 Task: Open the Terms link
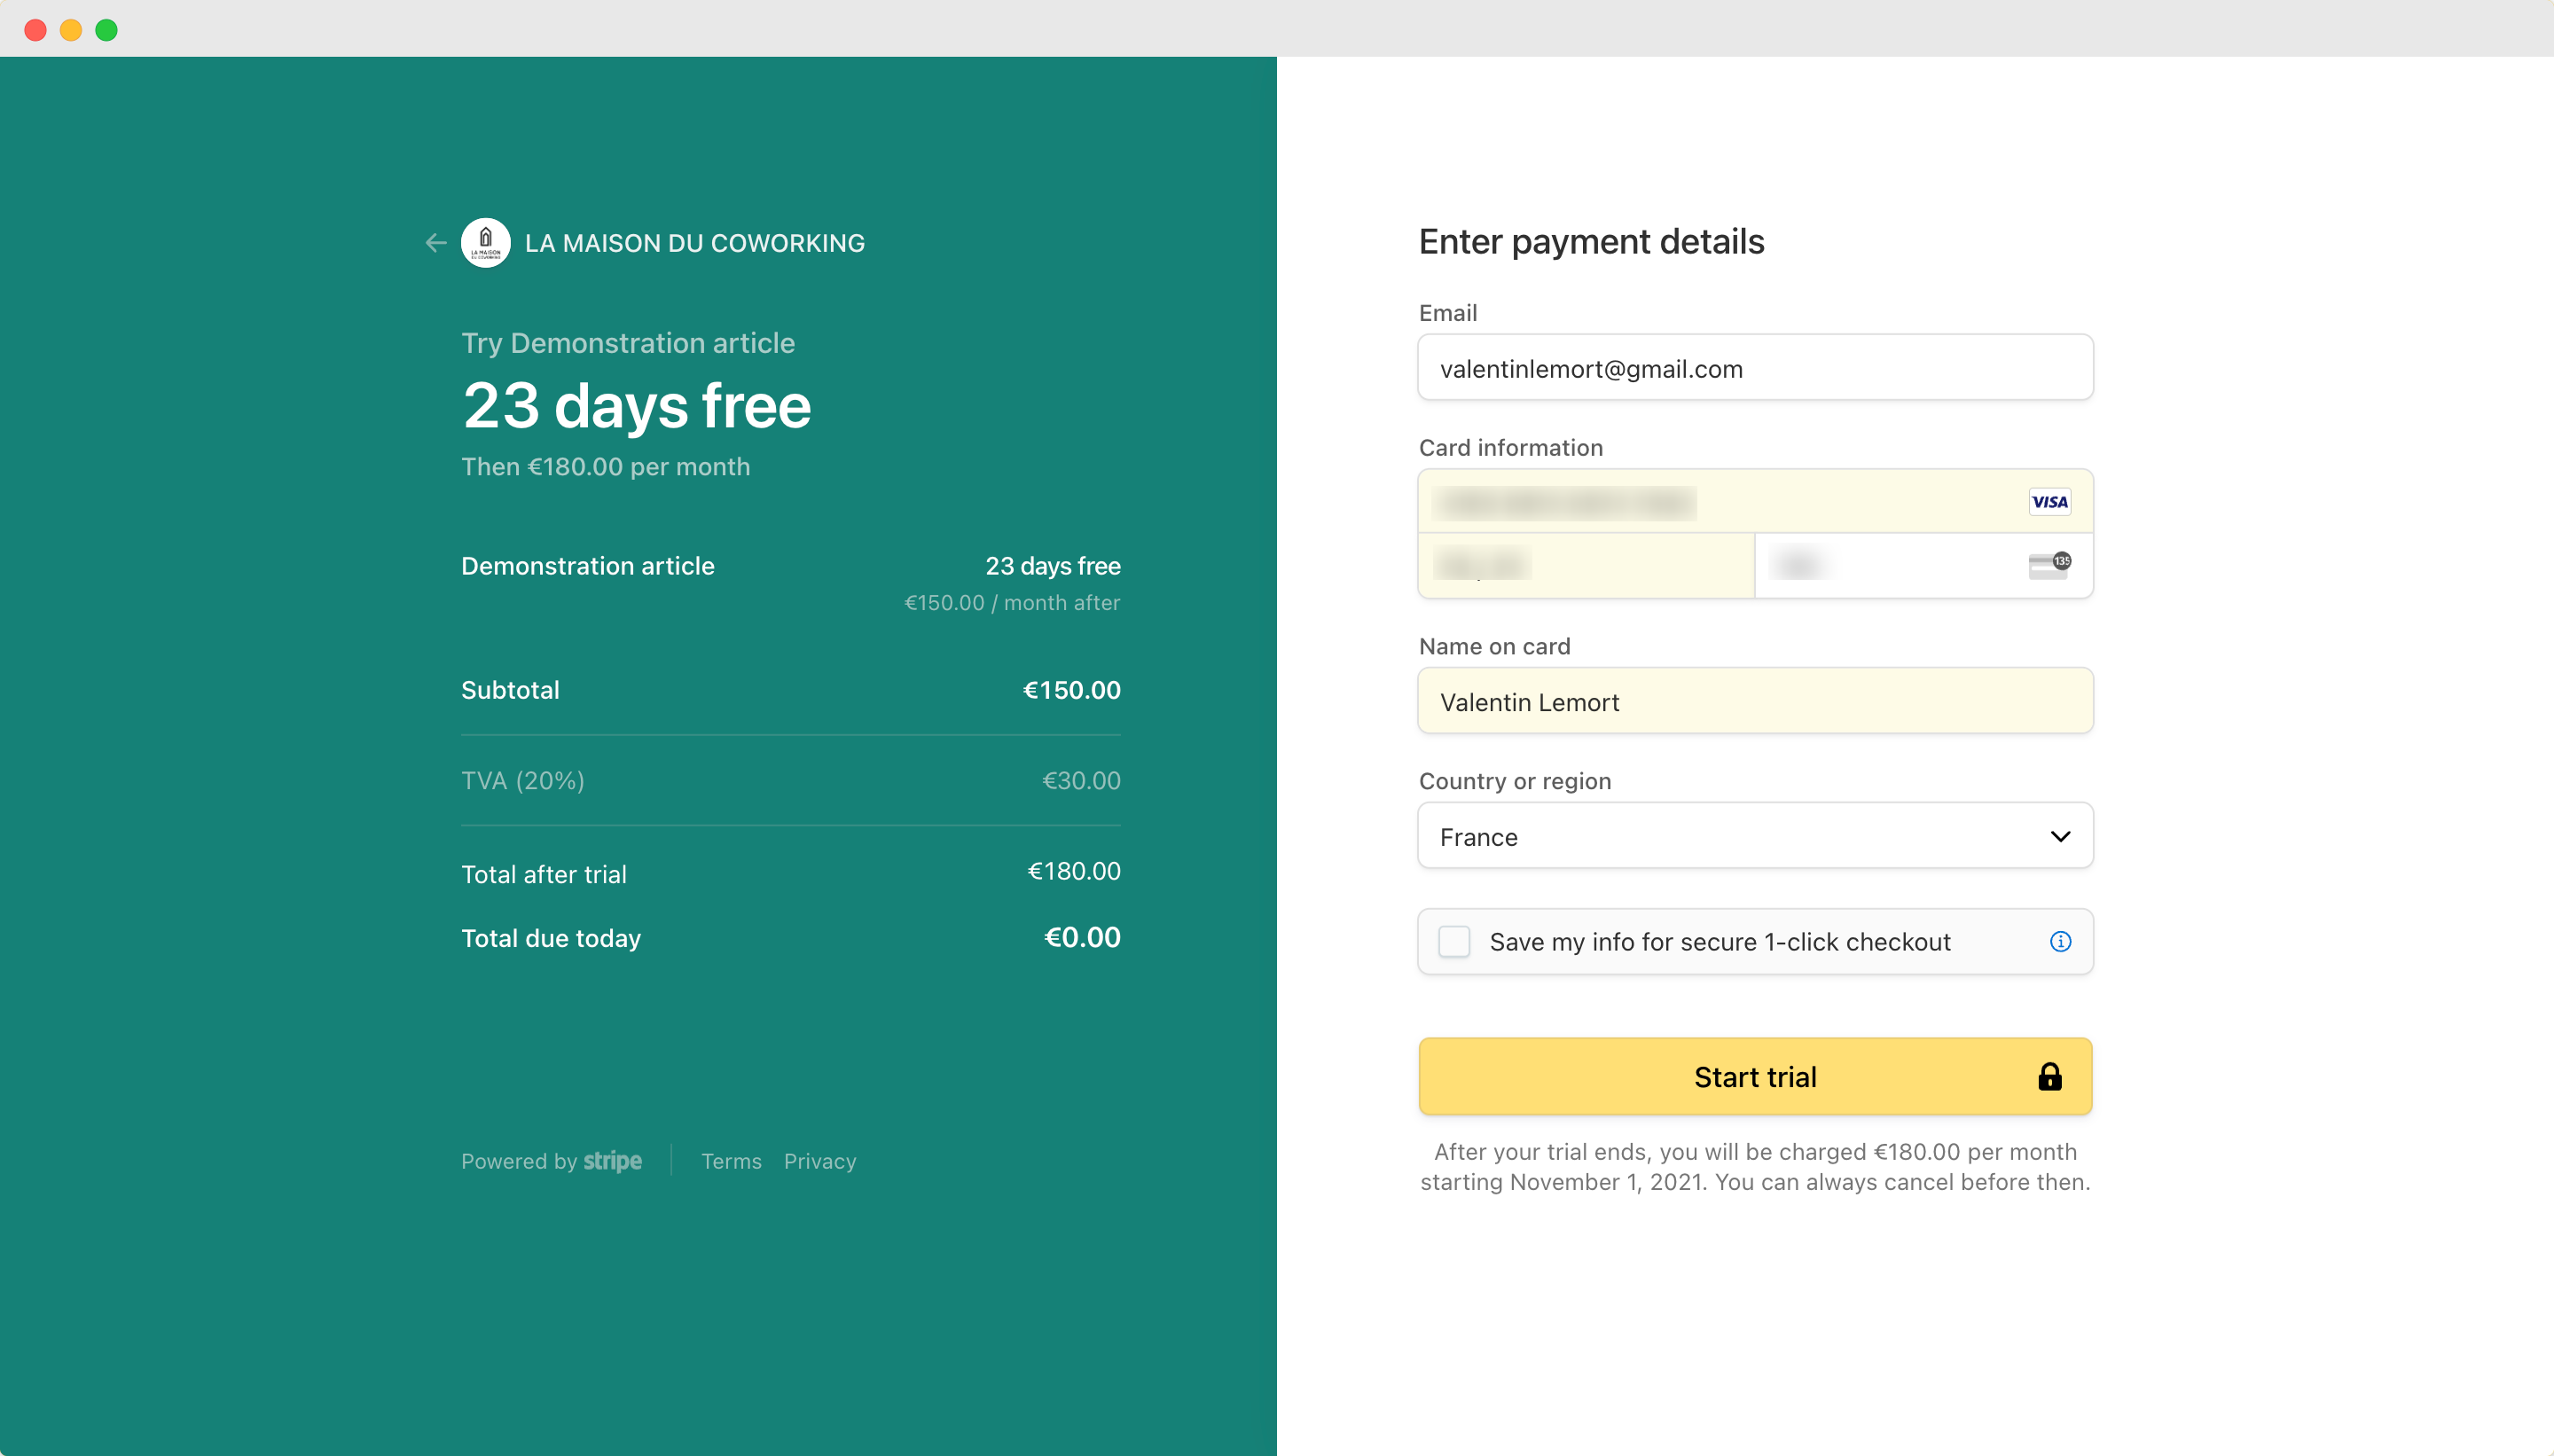click(731, 1161)
